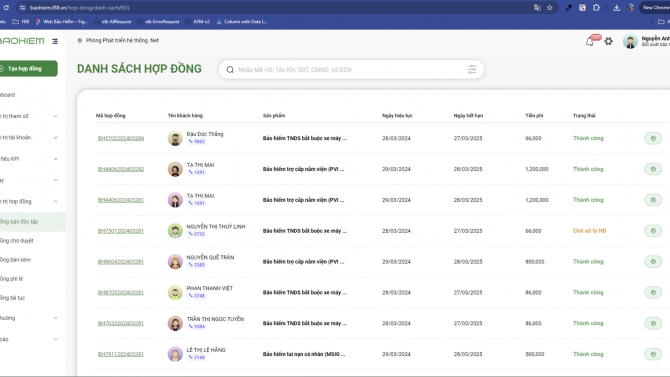Click view icon in Đậu Đức Thắng row
This screenshot has width=670, height=377.
click(x=653, y=138)
